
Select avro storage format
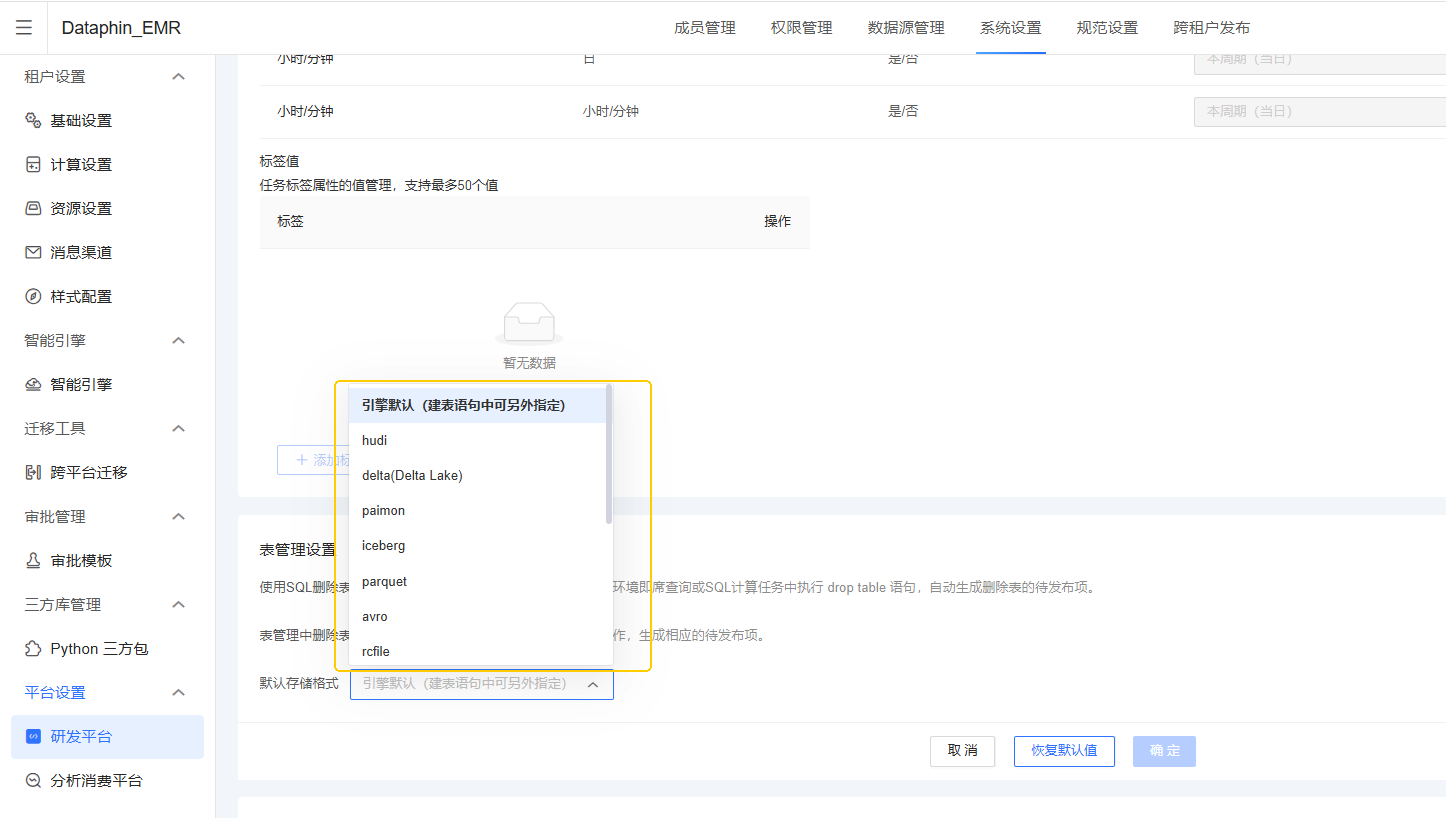tap(477, 616)
